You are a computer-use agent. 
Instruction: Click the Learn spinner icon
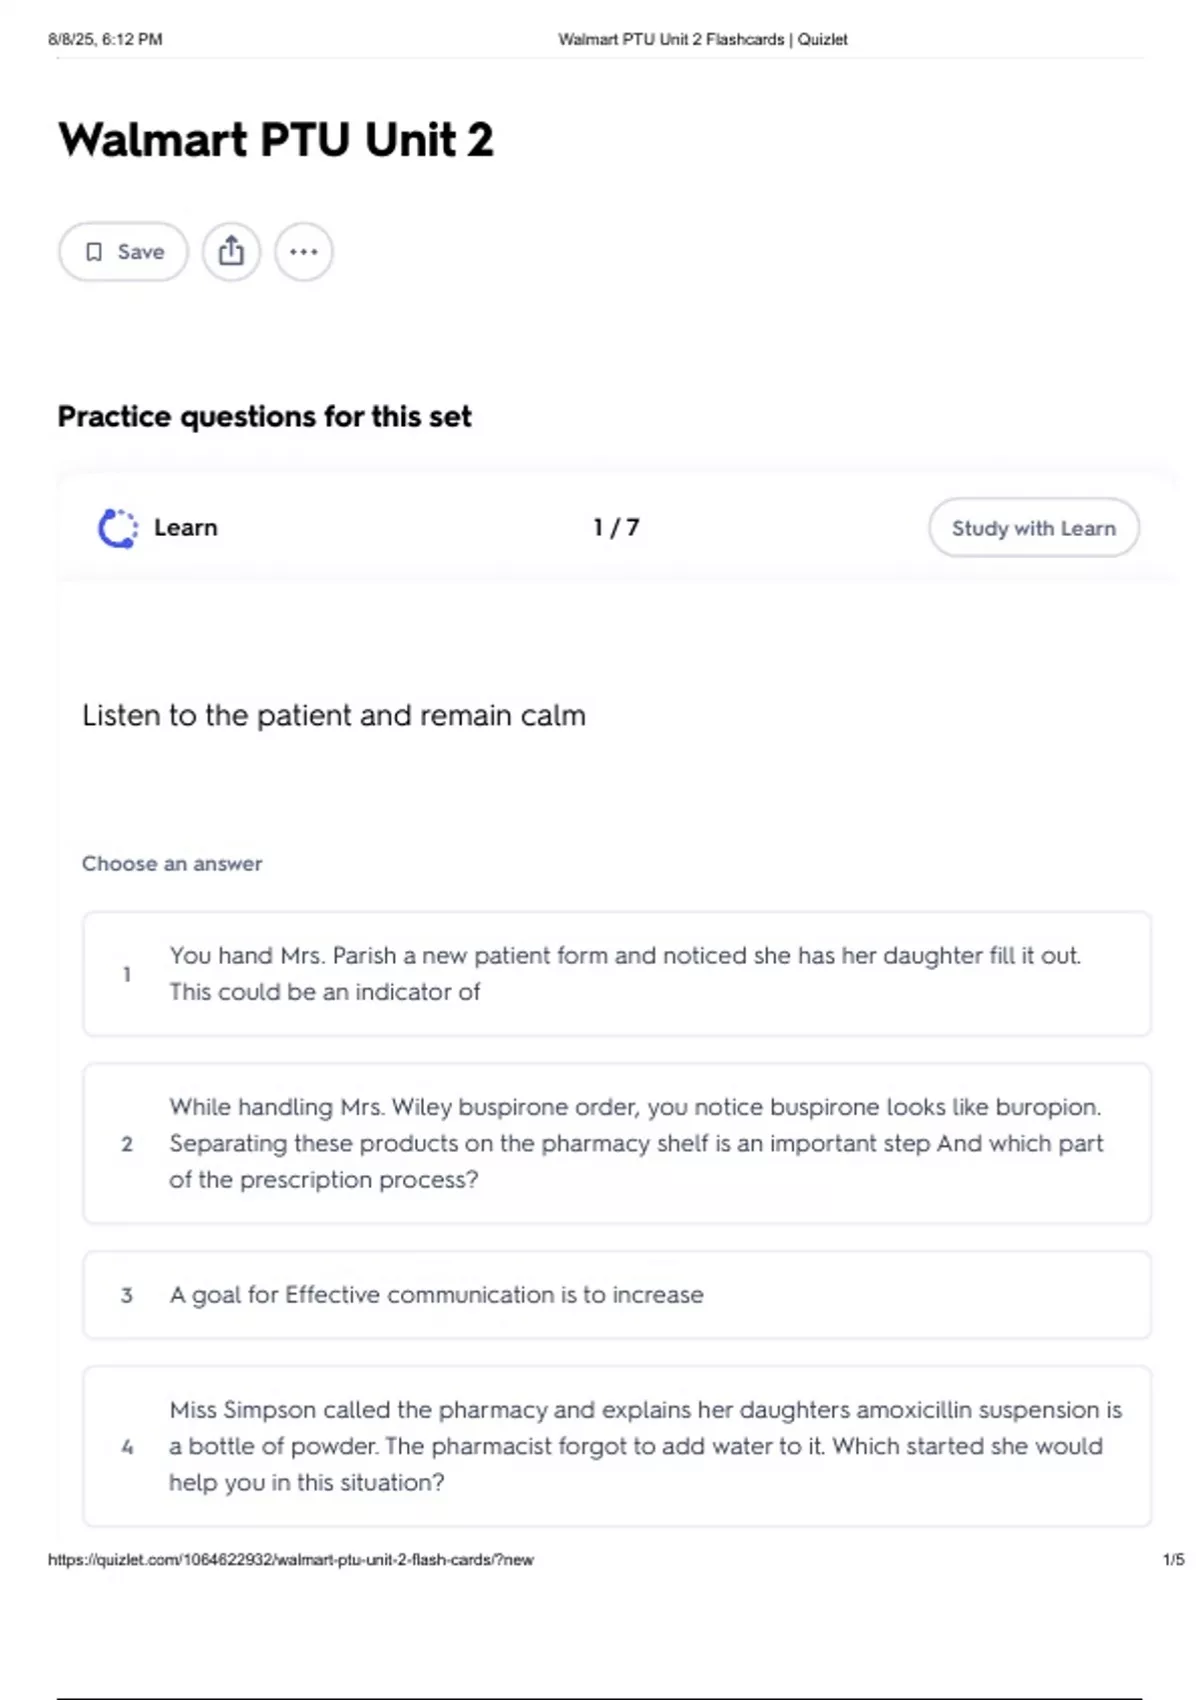point(118,528)
